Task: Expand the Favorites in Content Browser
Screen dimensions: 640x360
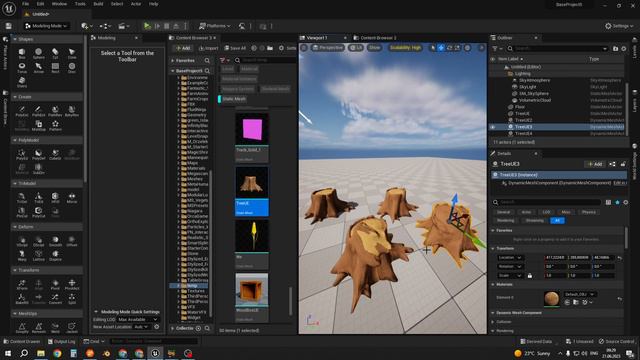Action: pos(173,60)
